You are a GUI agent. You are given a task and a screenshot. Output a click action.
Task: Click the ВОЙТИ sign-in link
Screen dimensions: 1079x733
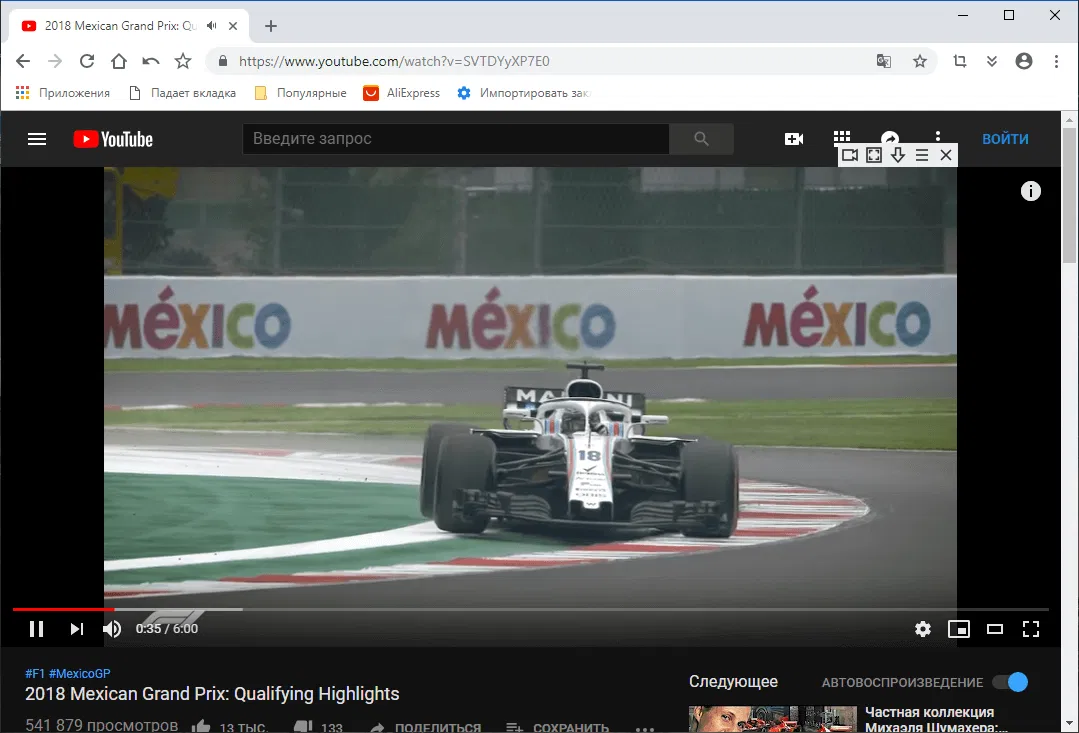[1005, 139]
